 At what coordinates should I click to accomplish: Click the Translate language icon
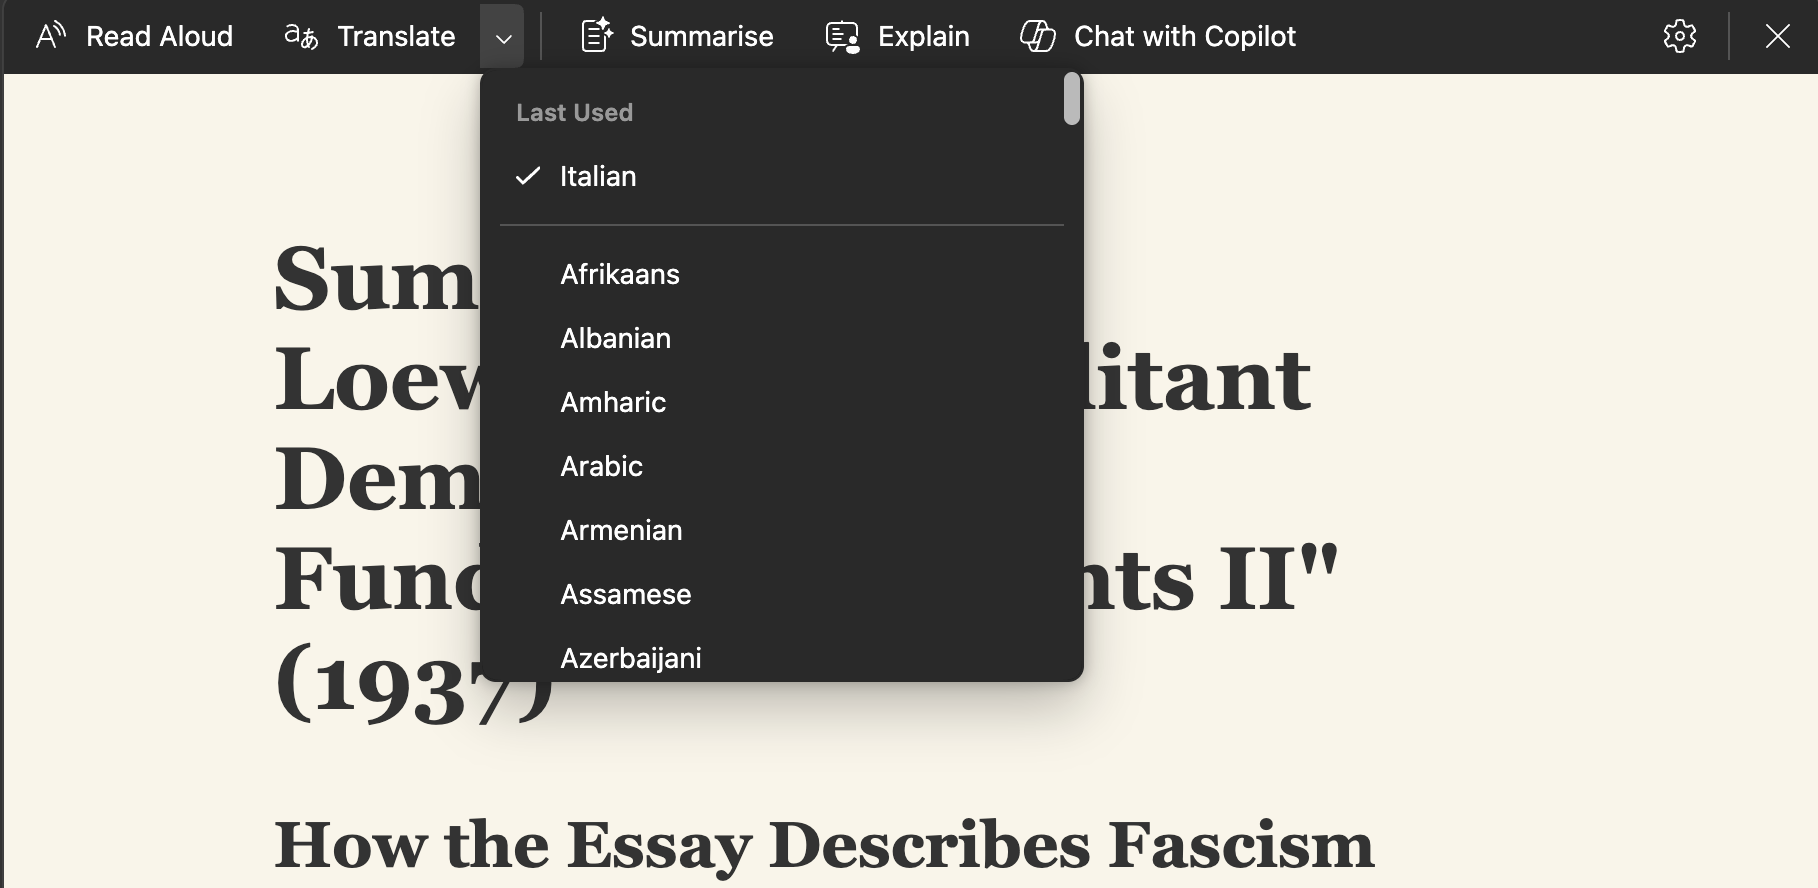(x=301, y=37)
